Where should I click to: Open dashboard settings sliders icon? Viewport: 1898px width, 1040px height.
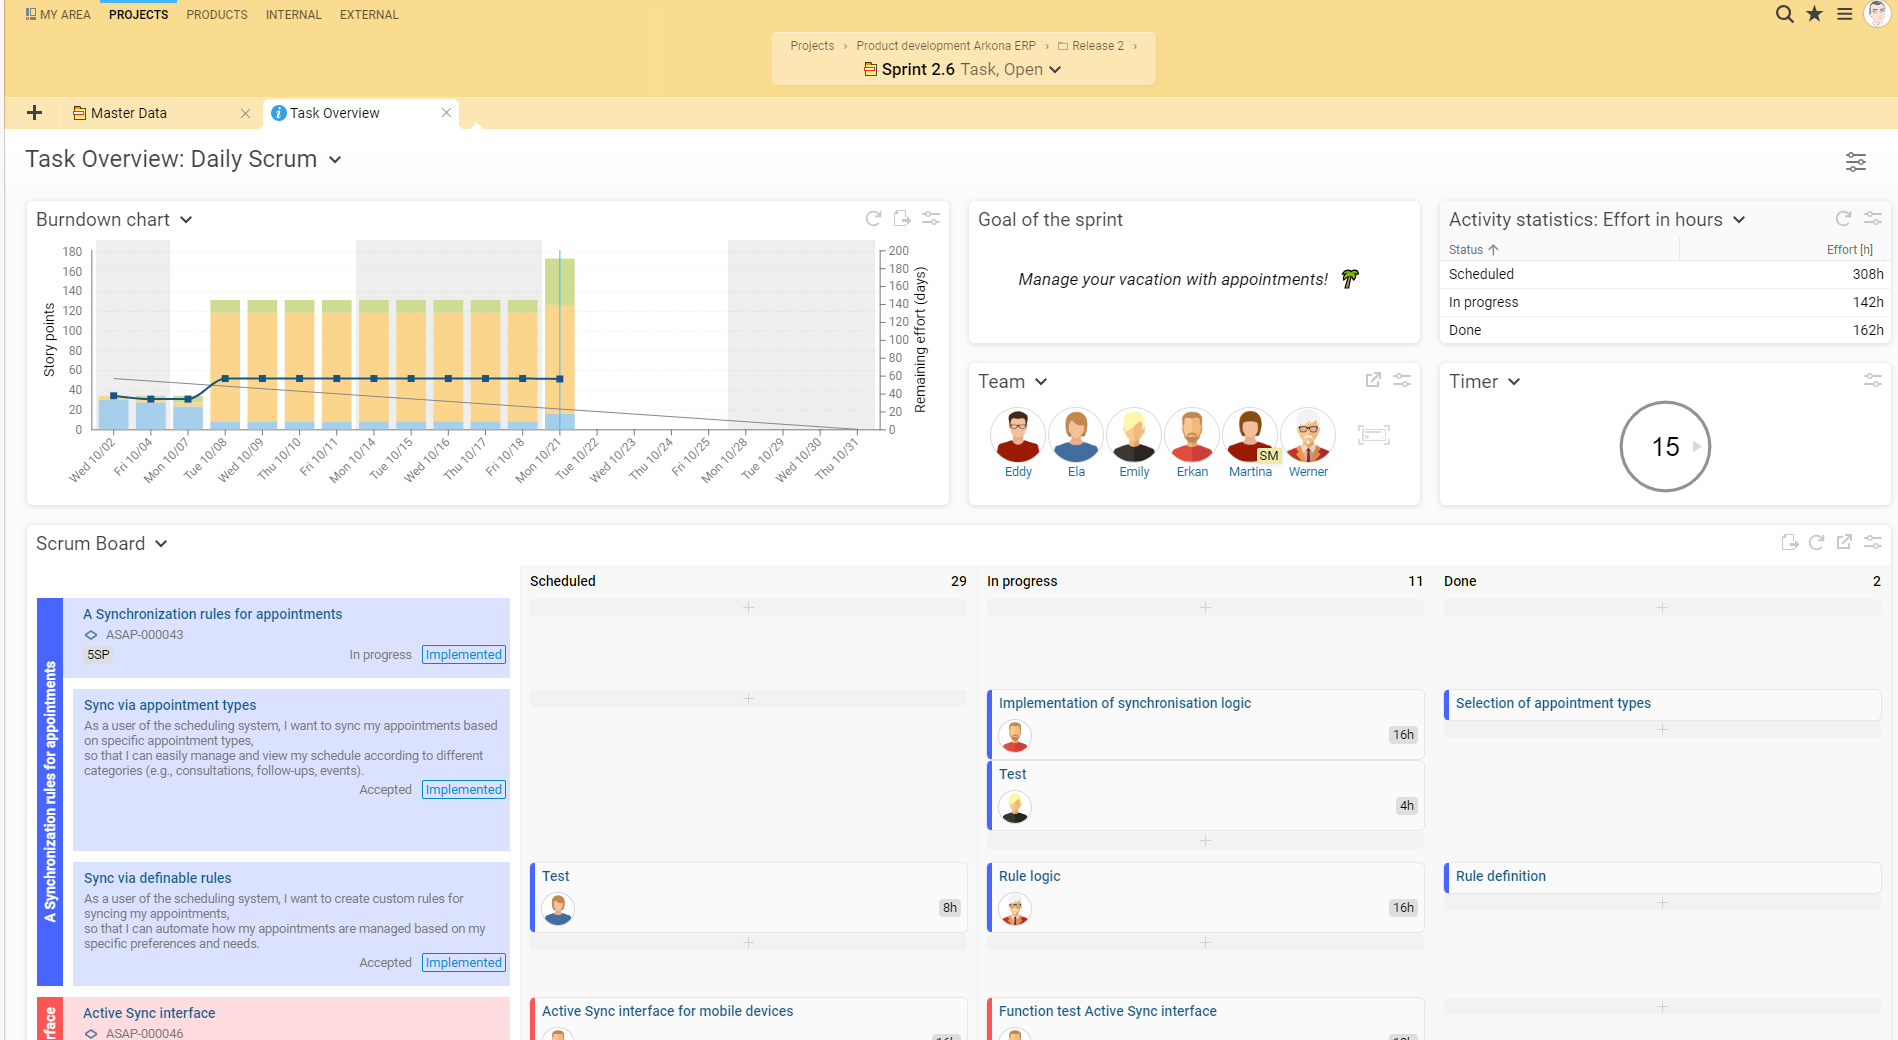(x=1855, y=162)
